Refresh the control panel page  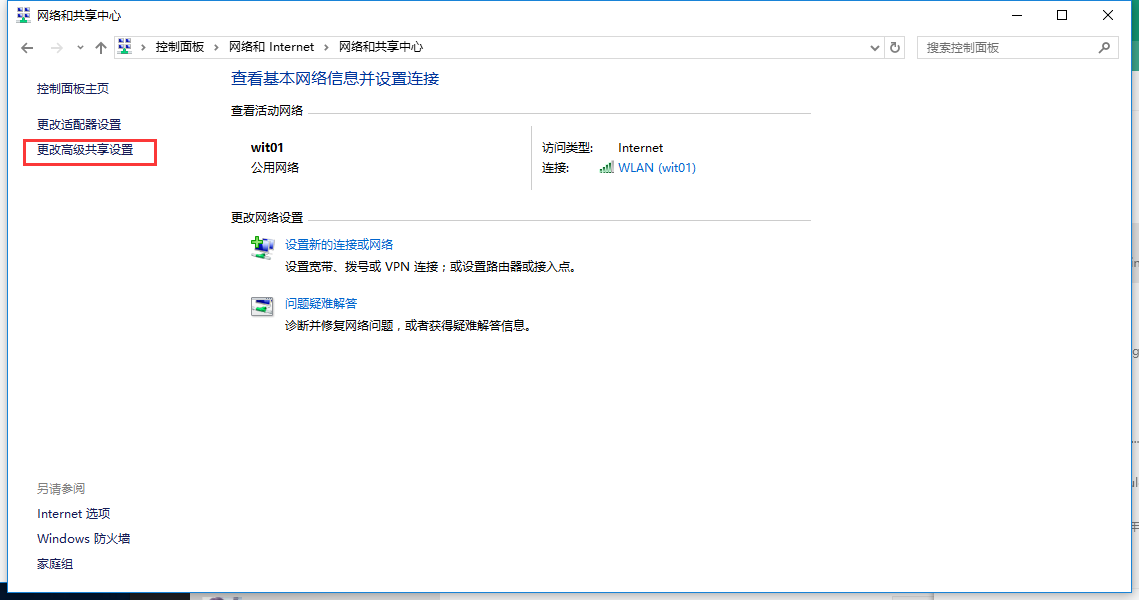pyautogui.click(x=895, y=48)
